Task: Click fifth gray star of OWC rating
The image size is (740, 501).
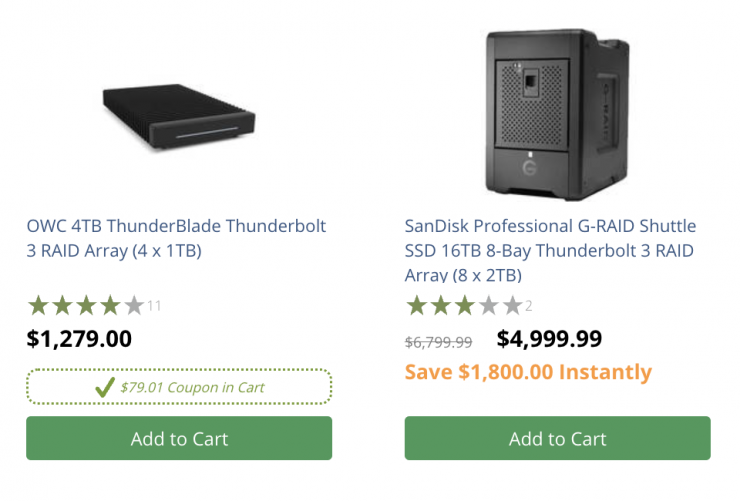Action: click(x=134, y=305)
